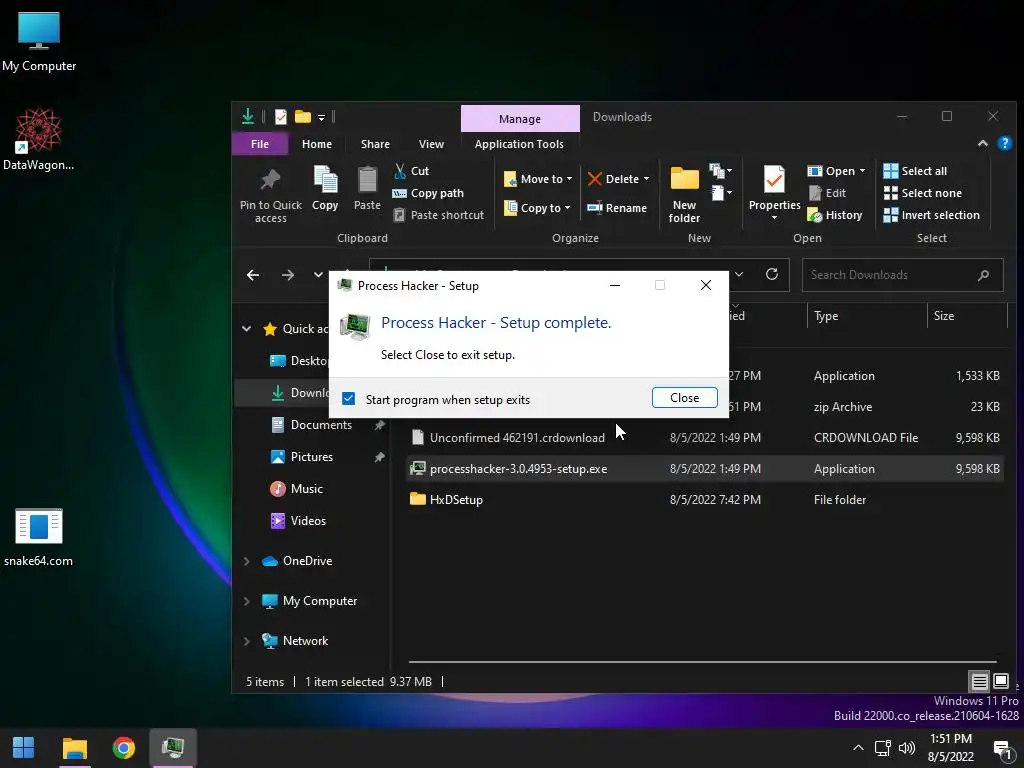Open Explorer help question mark icon
The width and height of the screenshot is (1024, 768).
pos(1004,143)
